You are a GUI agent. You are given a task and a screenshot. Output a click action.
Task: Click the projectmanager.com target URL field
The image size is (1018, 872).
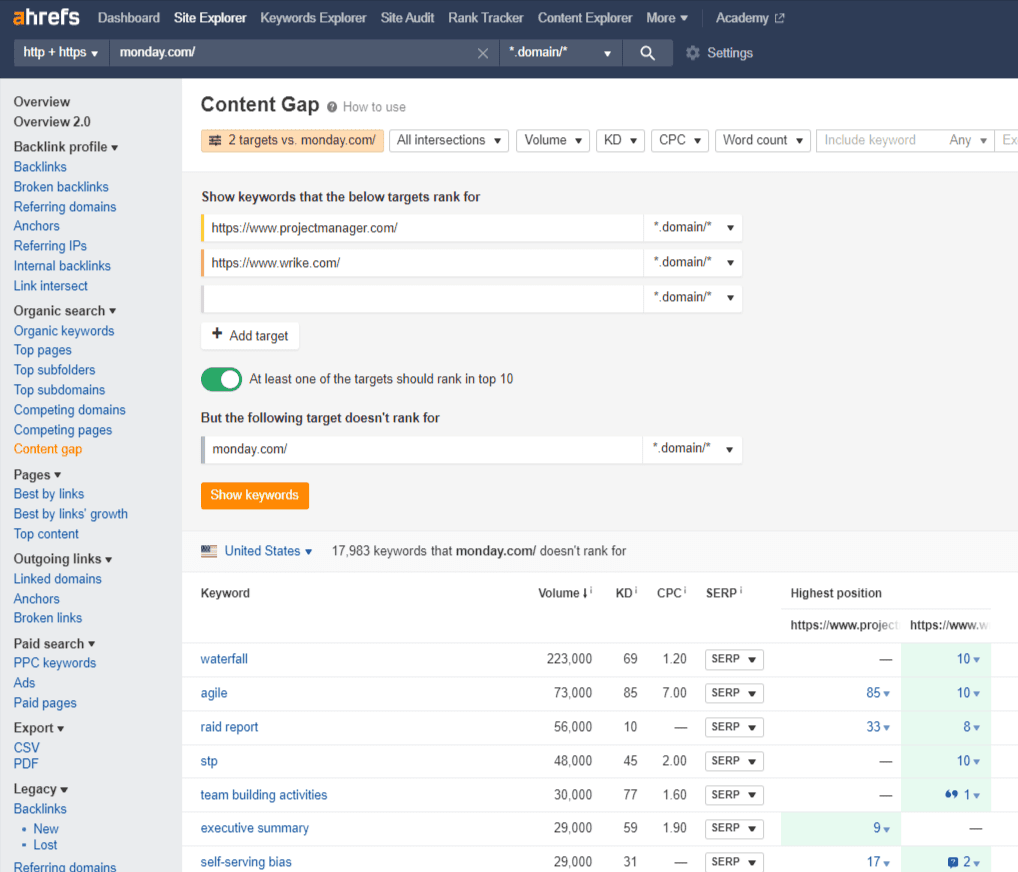423,228
